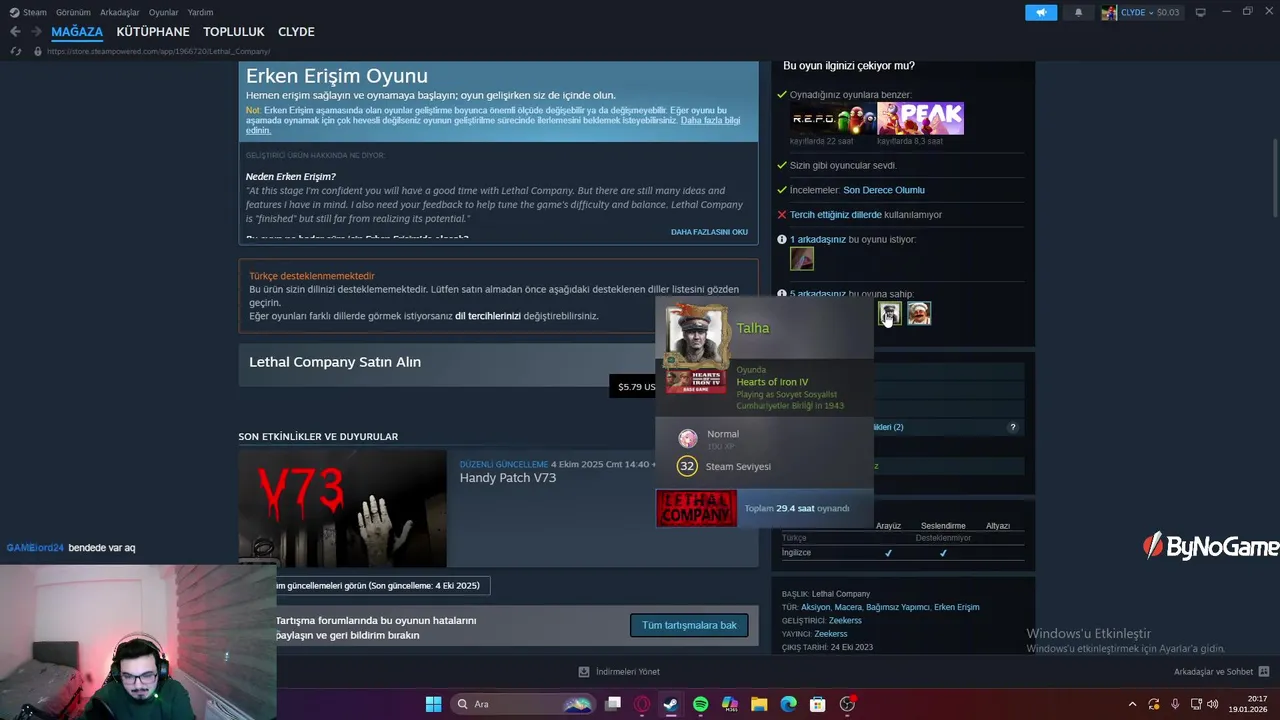Open the Tercih ettiğiniz dillerde link
Screen dimensions: 1280x720
click(836, 215)
